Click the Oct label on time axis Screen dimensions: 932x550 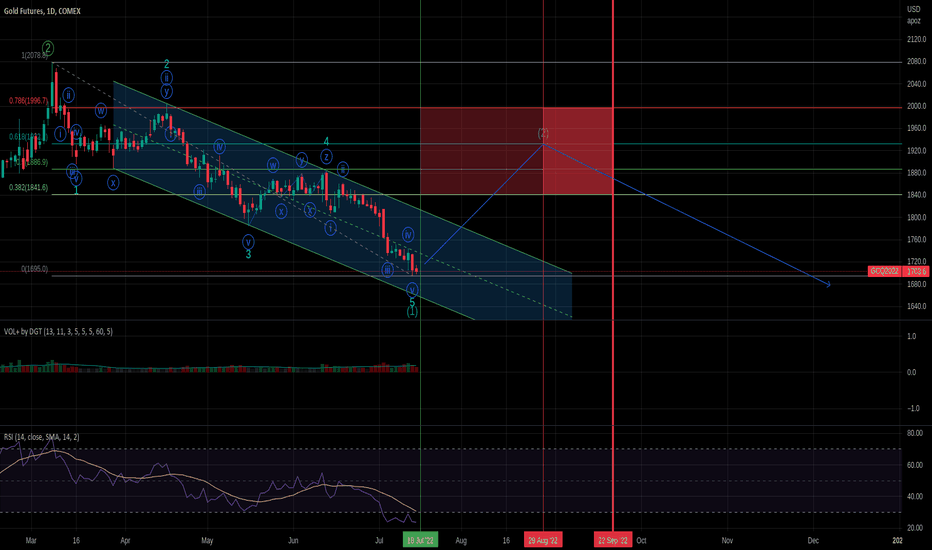pos(641,540)
